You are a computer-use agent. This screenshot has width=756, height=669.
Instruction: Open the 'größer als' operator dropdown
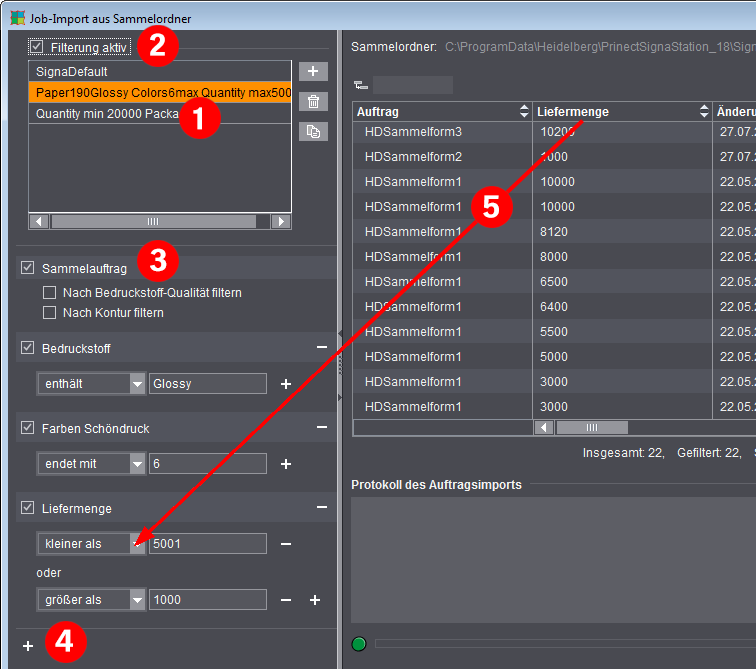(137, 600)
